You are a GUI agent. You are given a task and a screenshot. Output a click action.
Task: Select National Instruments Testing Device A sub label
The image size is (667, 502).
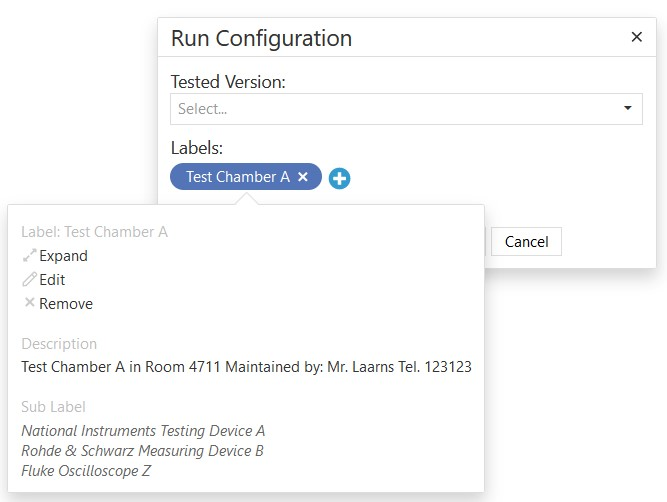[143, 431]
